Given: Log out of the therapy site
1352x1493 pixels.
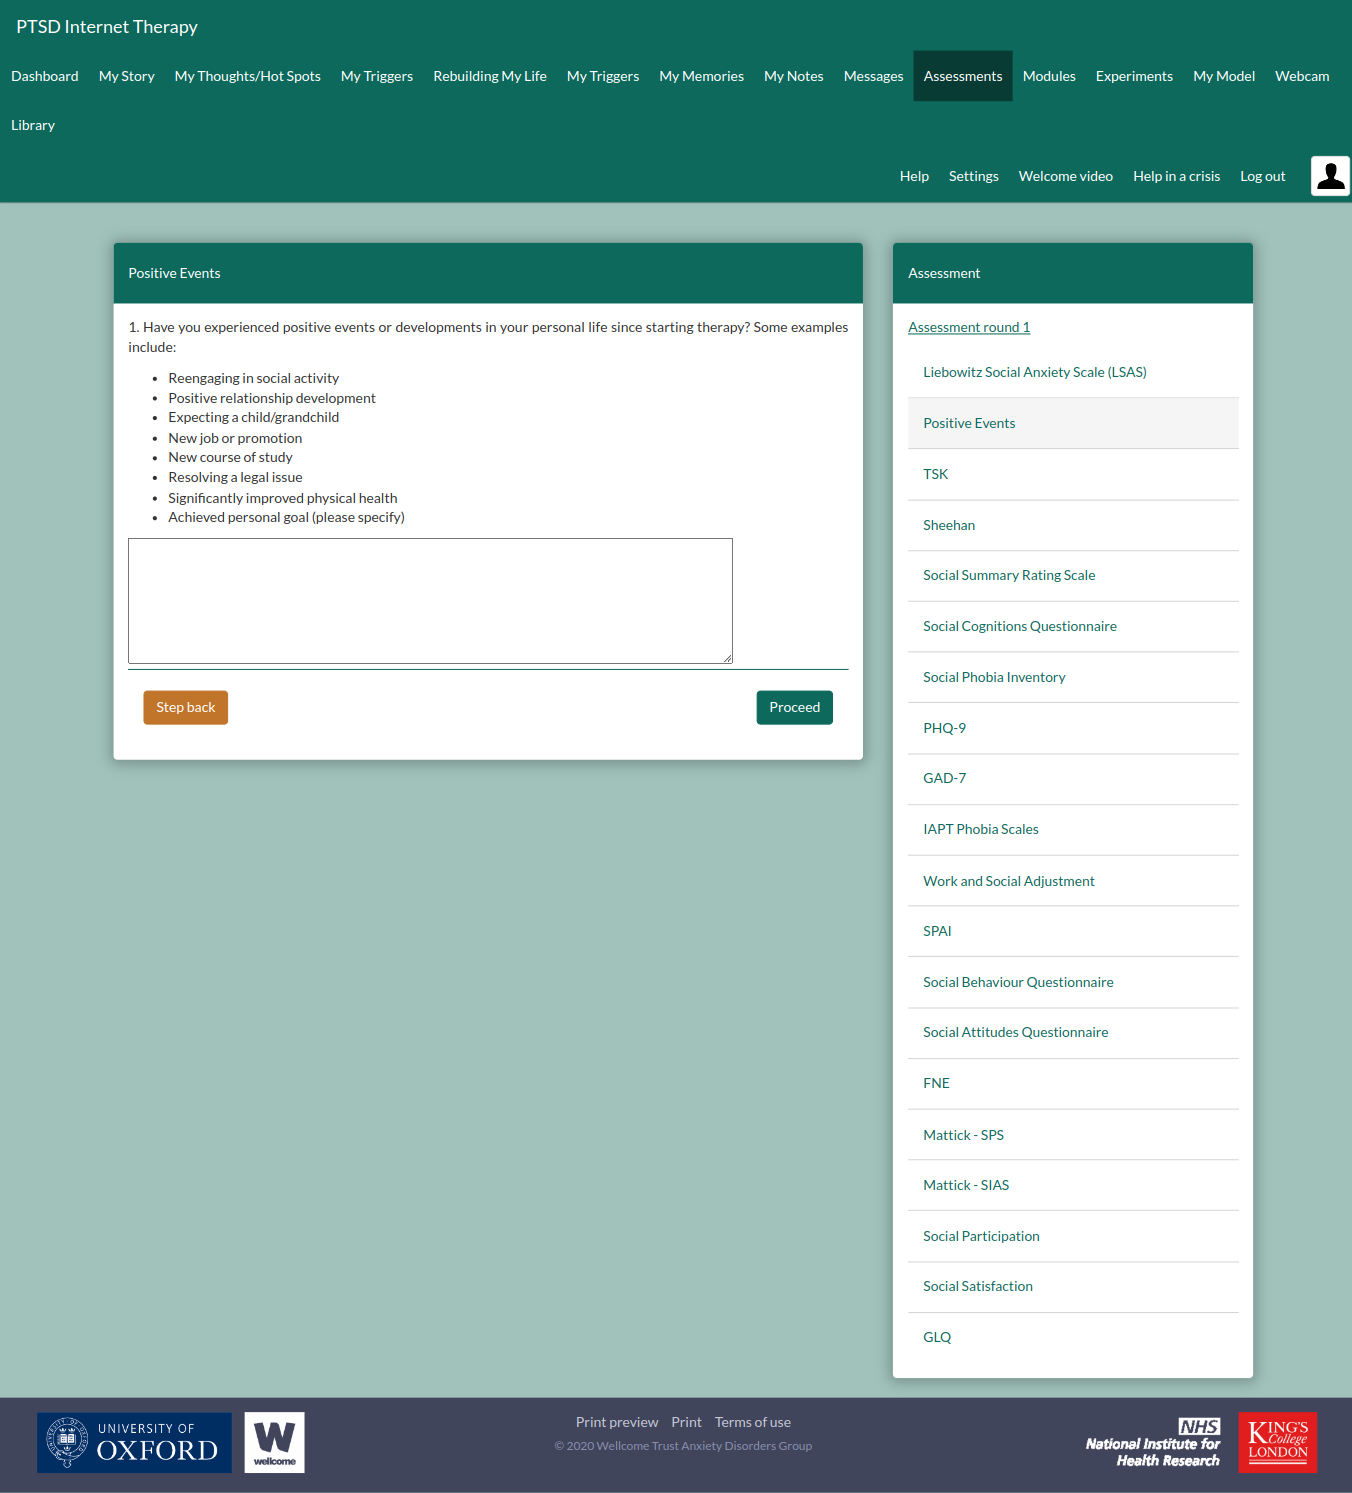Looking at the screenshot, I should pos(1262,176).
